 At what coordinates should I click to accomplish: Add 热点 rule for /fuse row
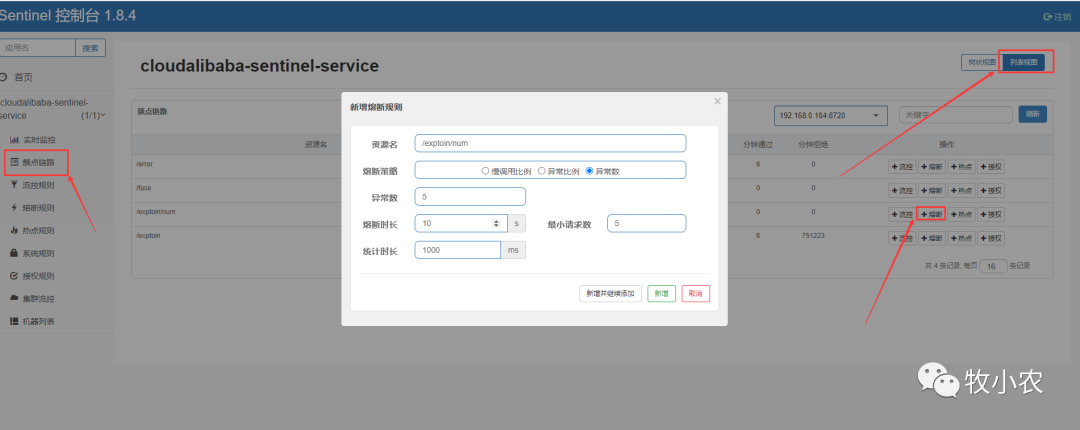961,190
